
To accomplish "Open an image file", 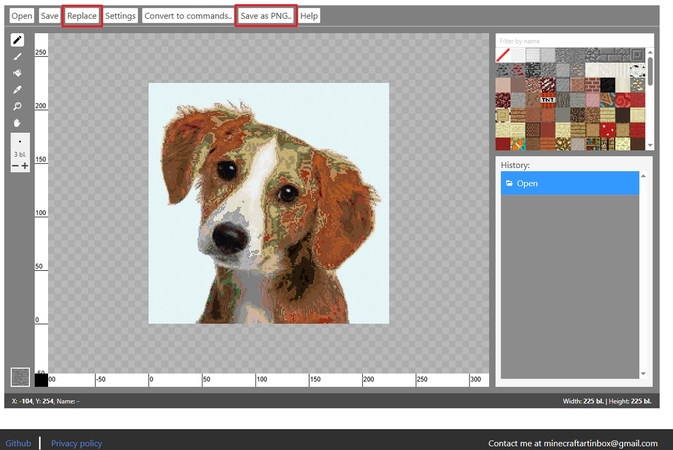I will [21, 16].
